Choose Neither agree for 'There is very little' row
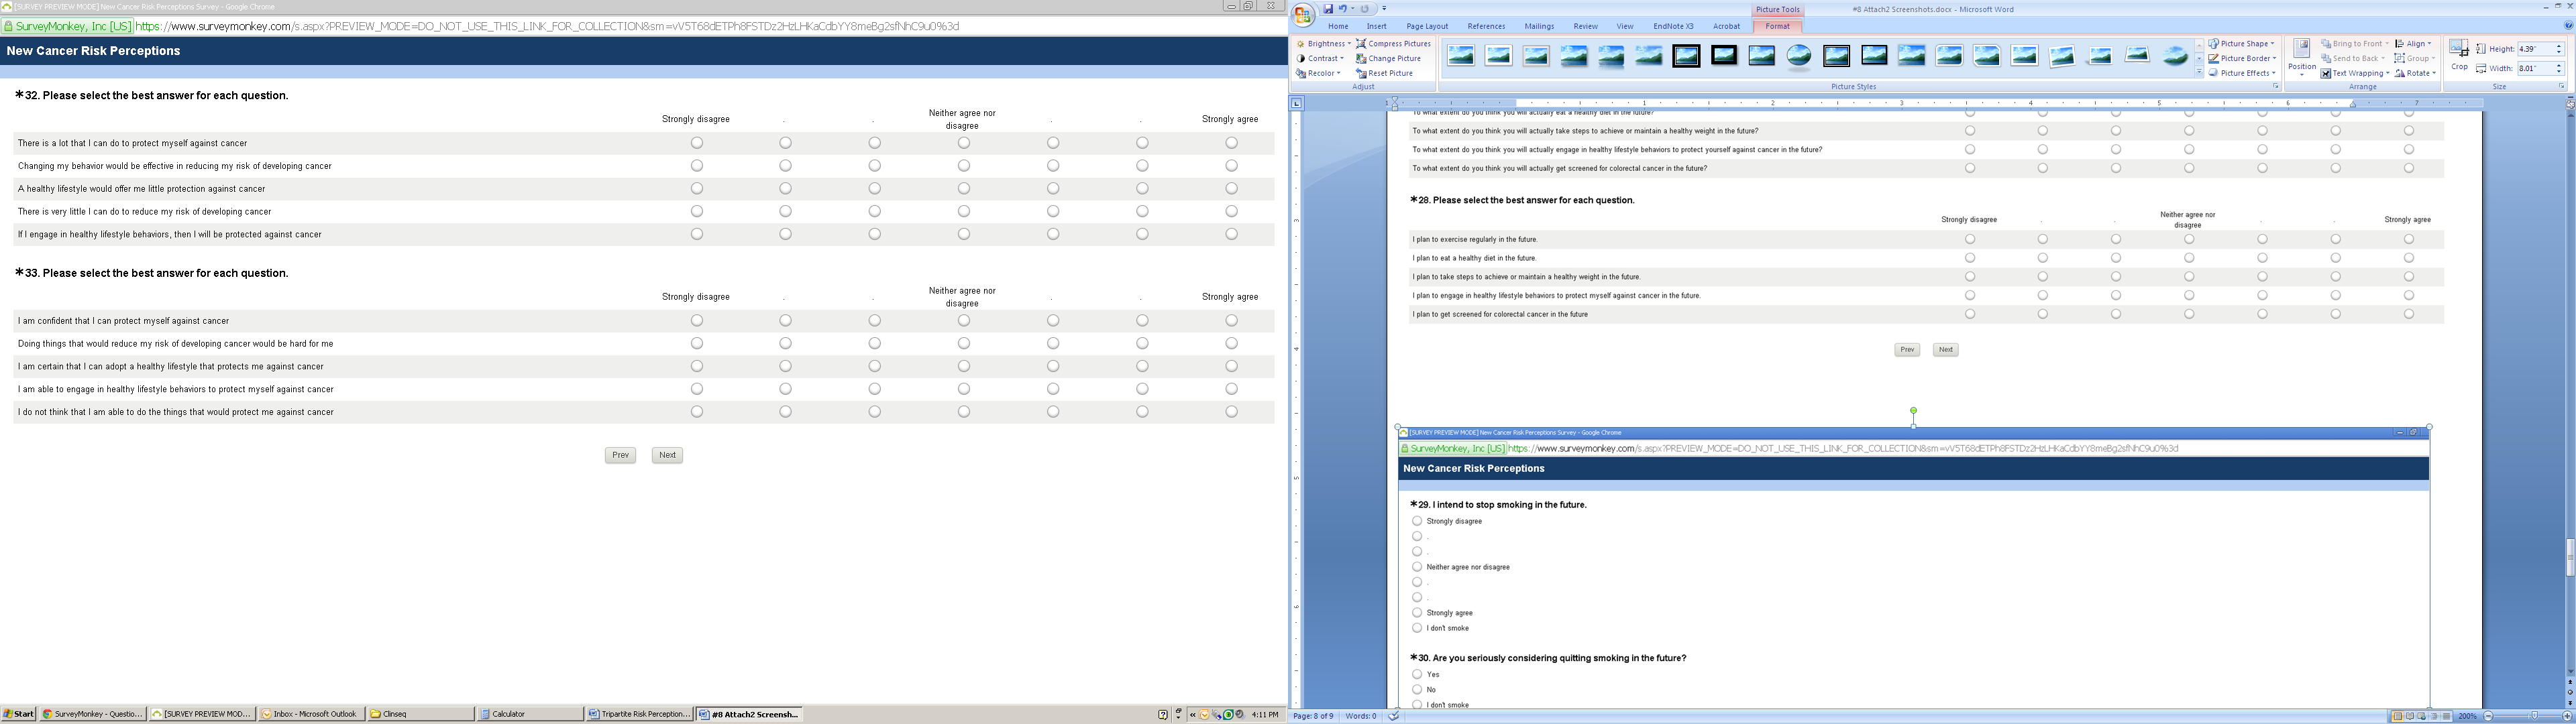 [964, 212]
